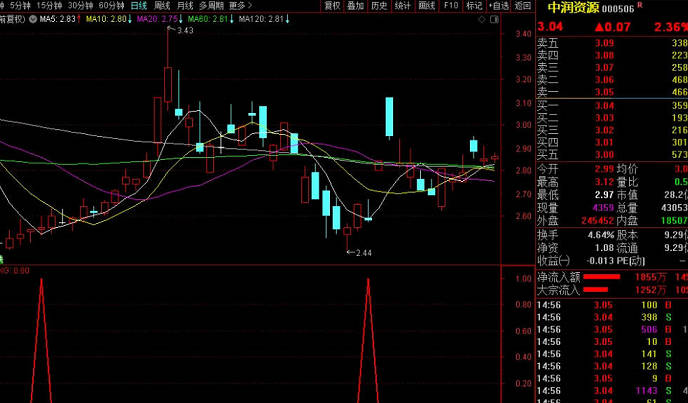
Task: Click the 买五 bid price 3.00
Action: [x=604, y=155]
